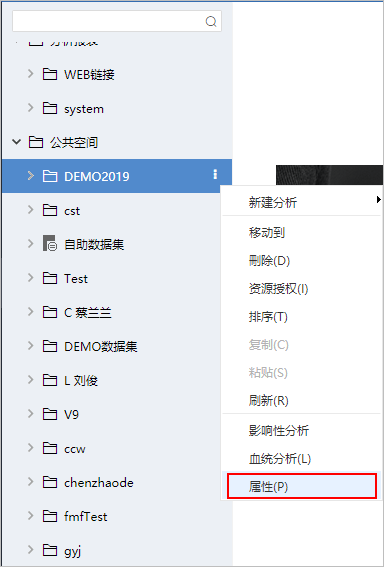Expand the Test folder chevron
The width and height of the screenshot is (384, 567).
coord(31,278)
